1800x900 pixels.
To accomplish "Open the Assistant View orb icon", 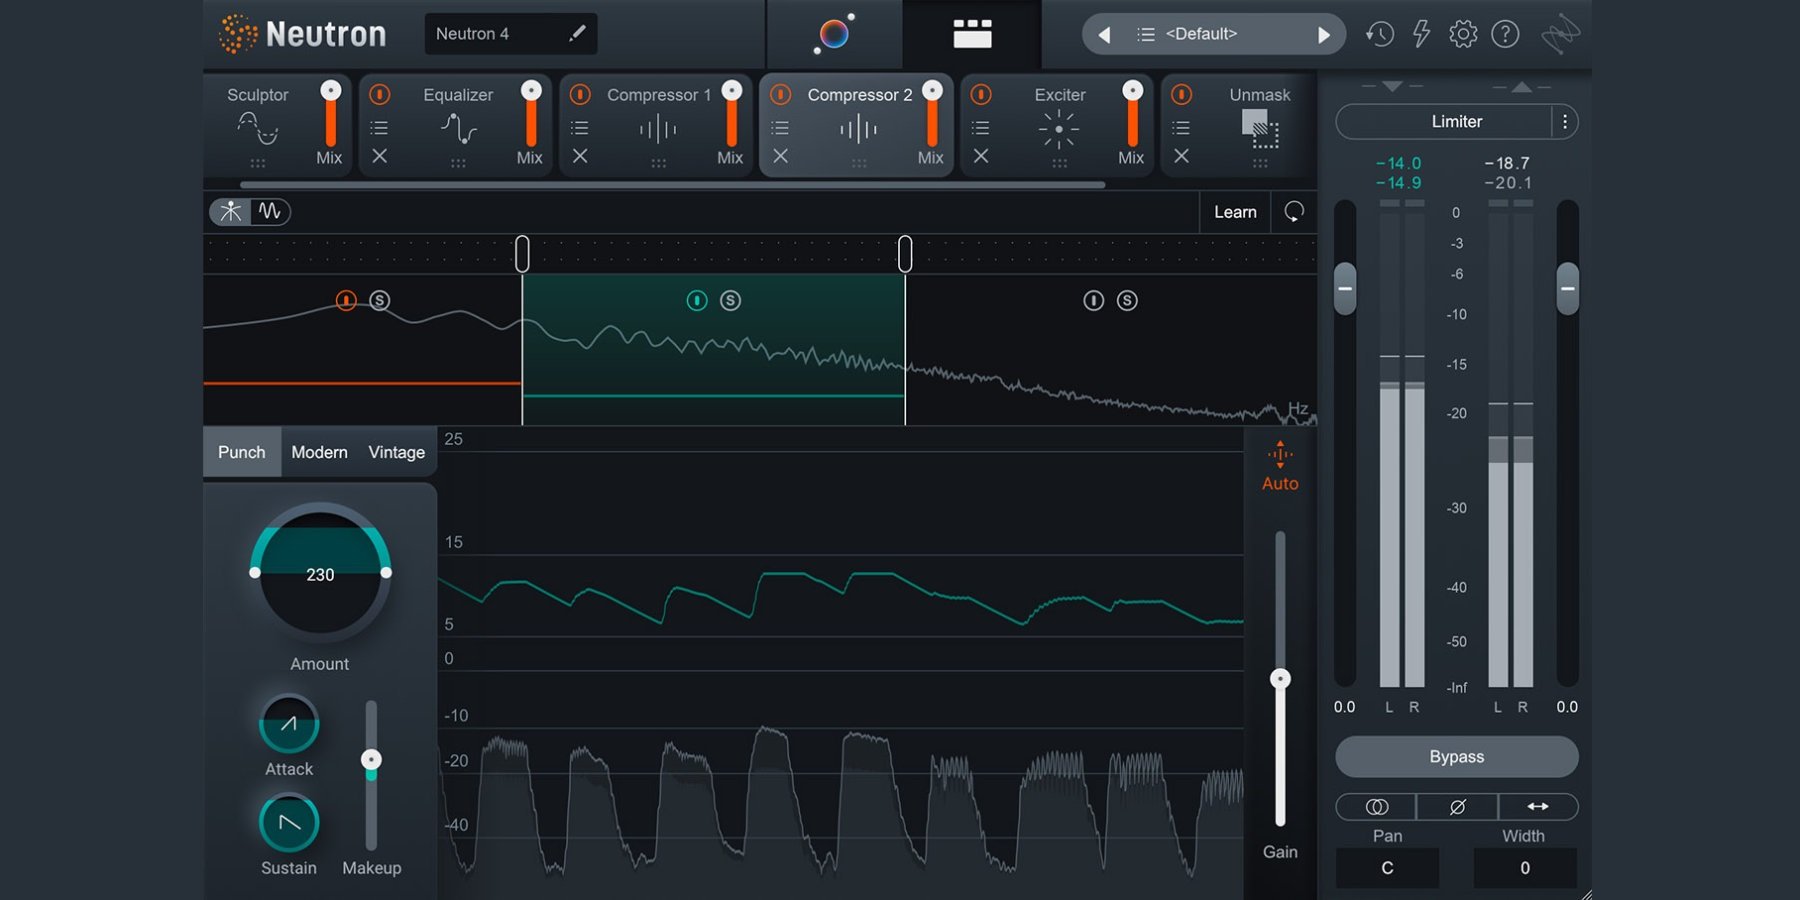I will pos(834,34).
